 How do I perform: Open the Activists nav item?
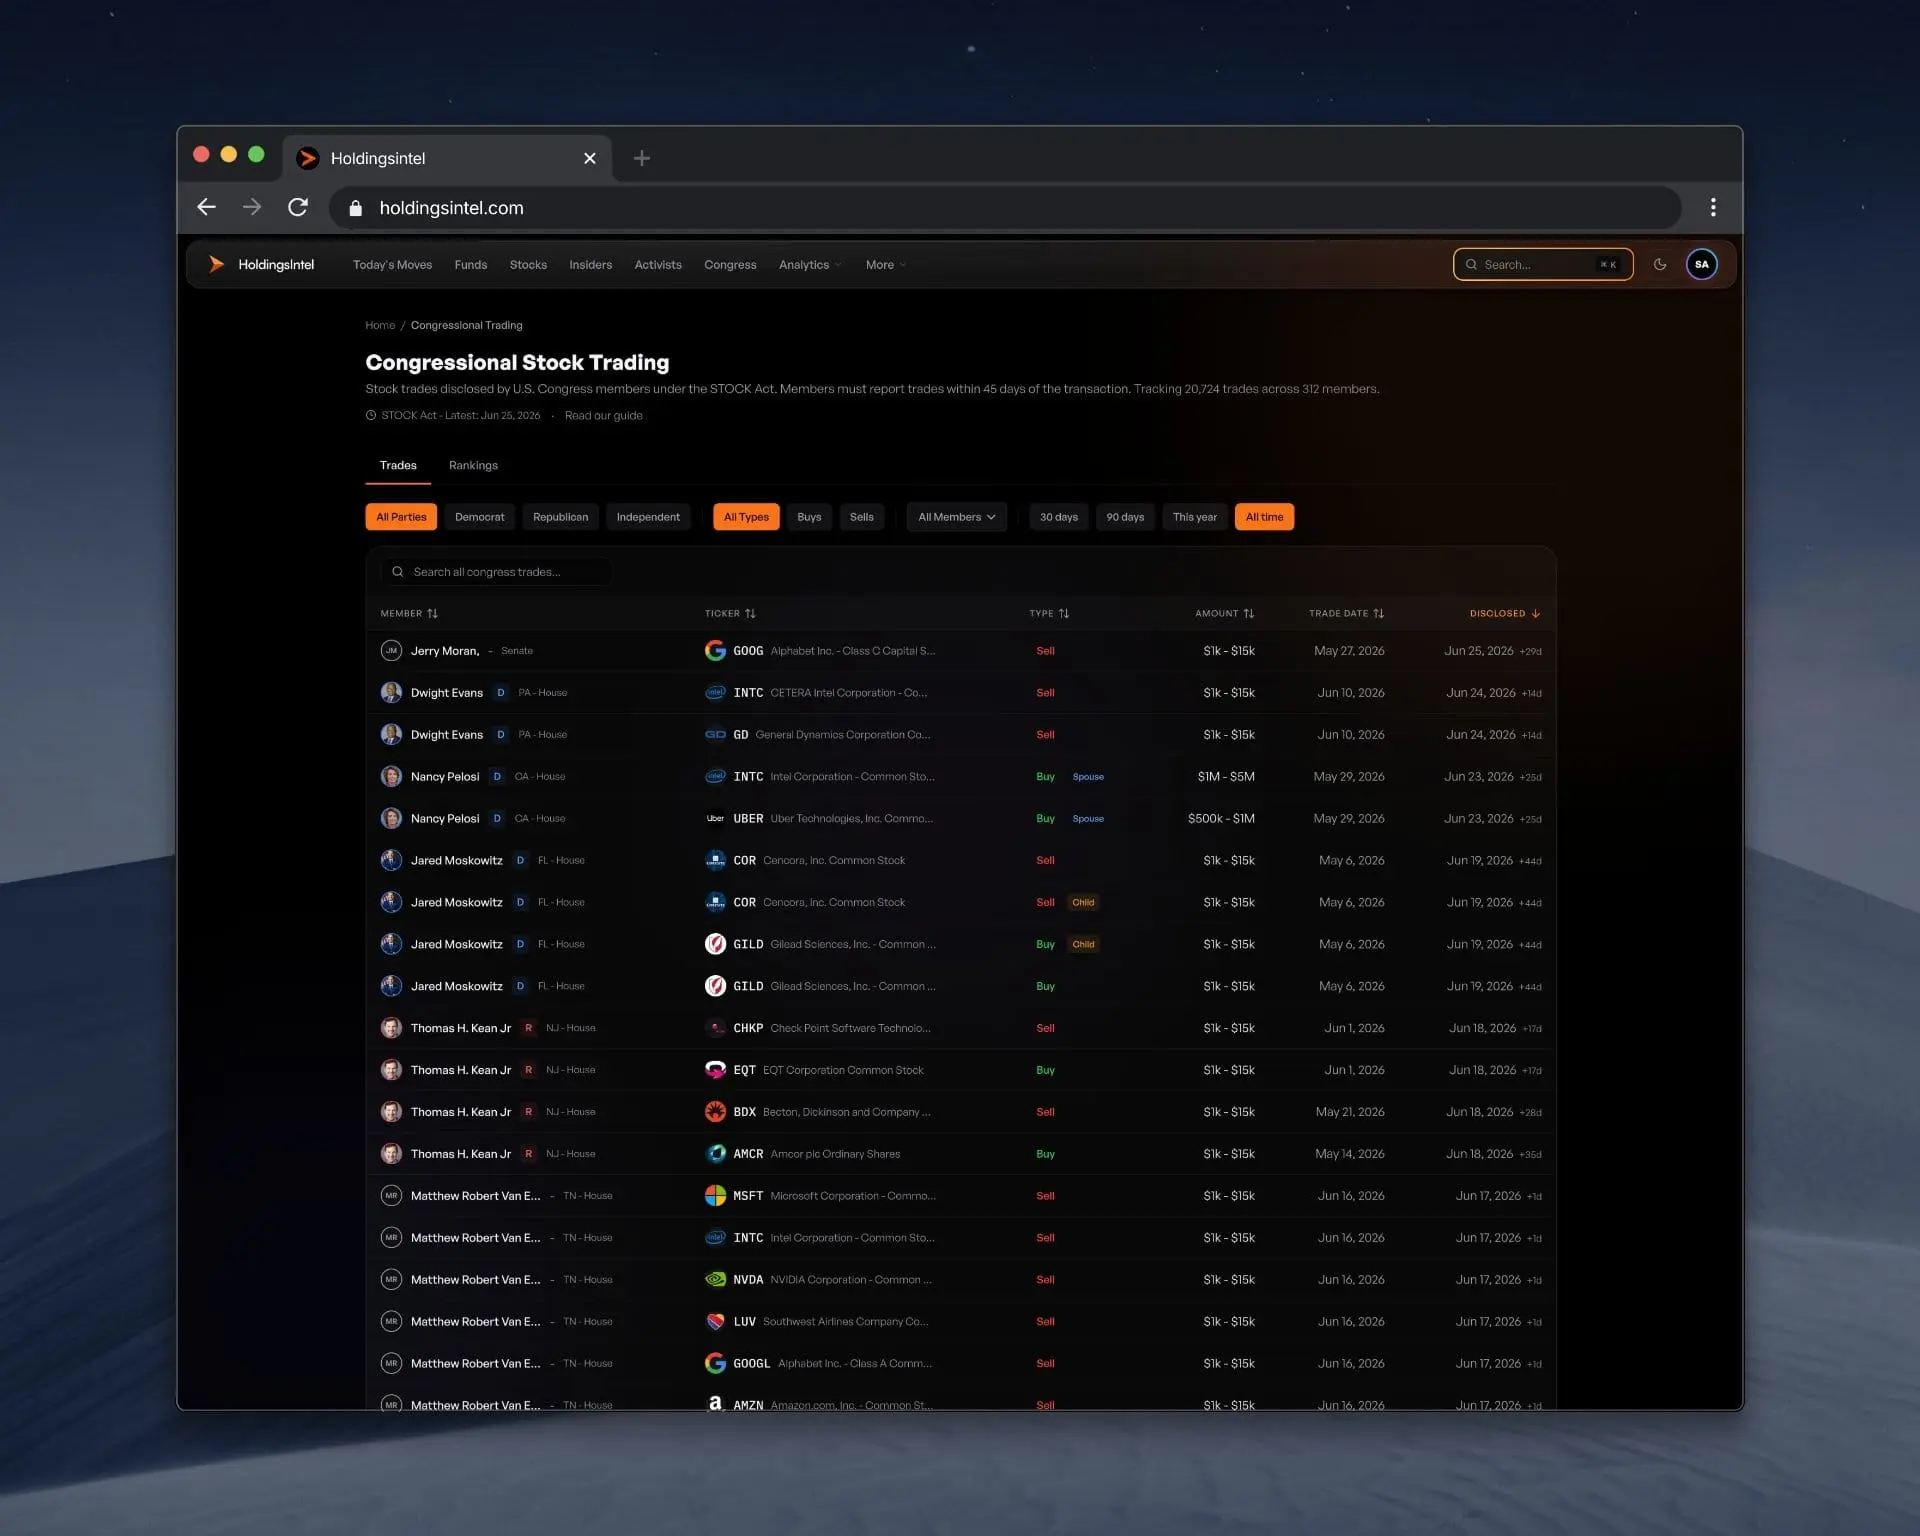(x=658, y=265)
